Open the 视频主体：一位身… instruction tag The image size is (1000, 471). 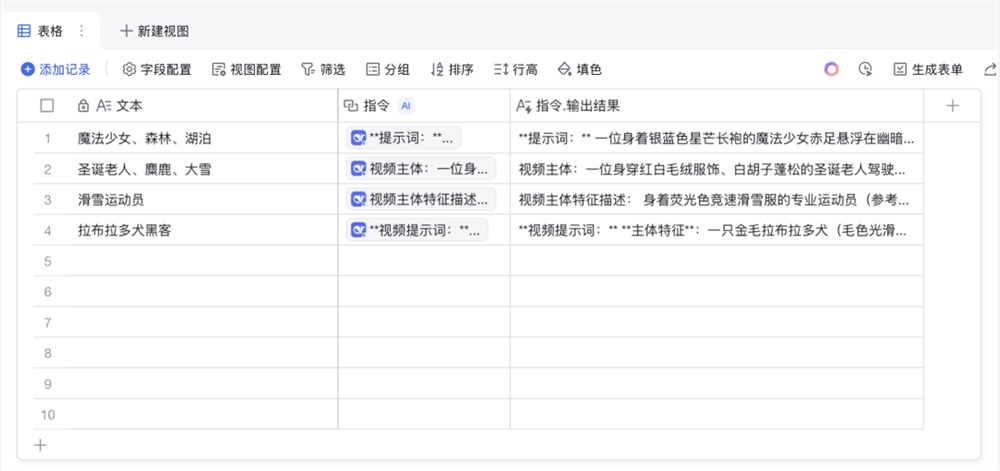[x=421, y=169]
